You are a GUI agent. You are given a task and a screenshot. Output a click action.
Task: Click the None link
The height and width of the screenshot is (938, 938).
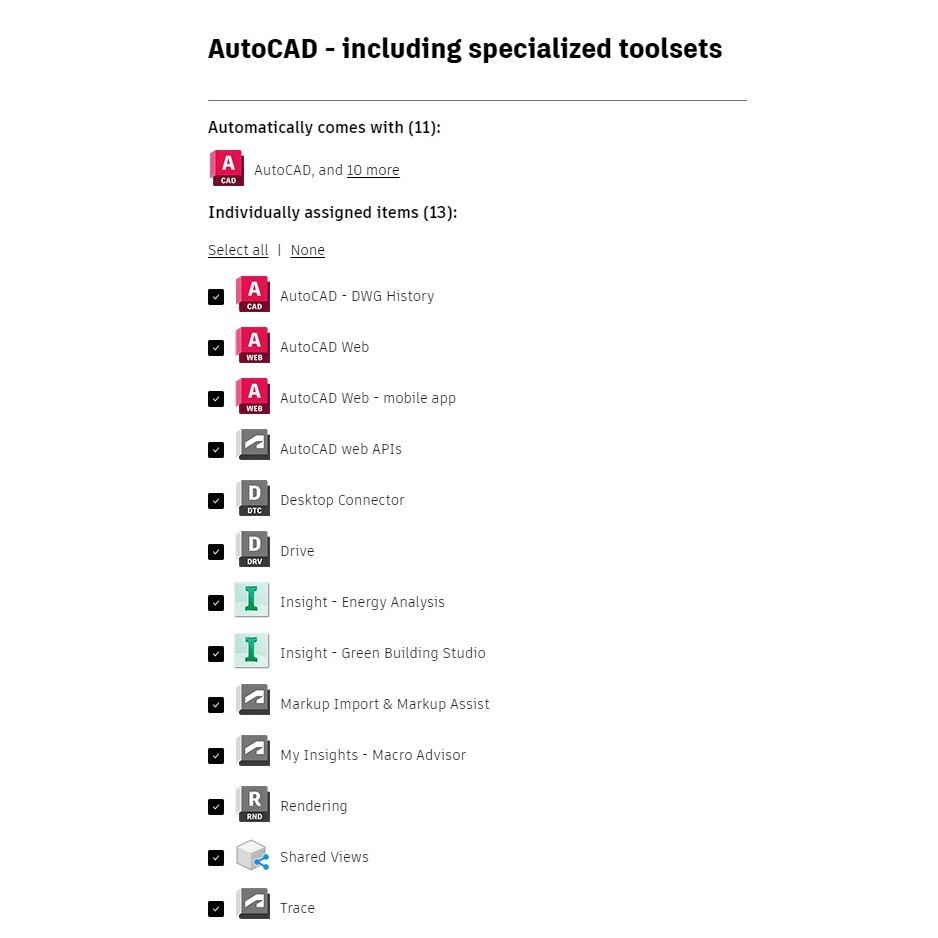(x=307, y=250)
